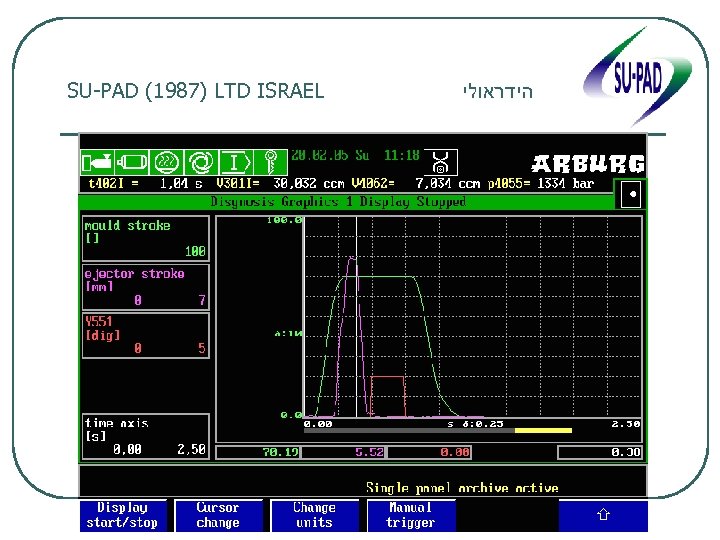The height and width of the screenshot is (540, 720).
Task: Click the SU-PAD (1987) LTD ISRAEL heading
Action: click(196, 90)
